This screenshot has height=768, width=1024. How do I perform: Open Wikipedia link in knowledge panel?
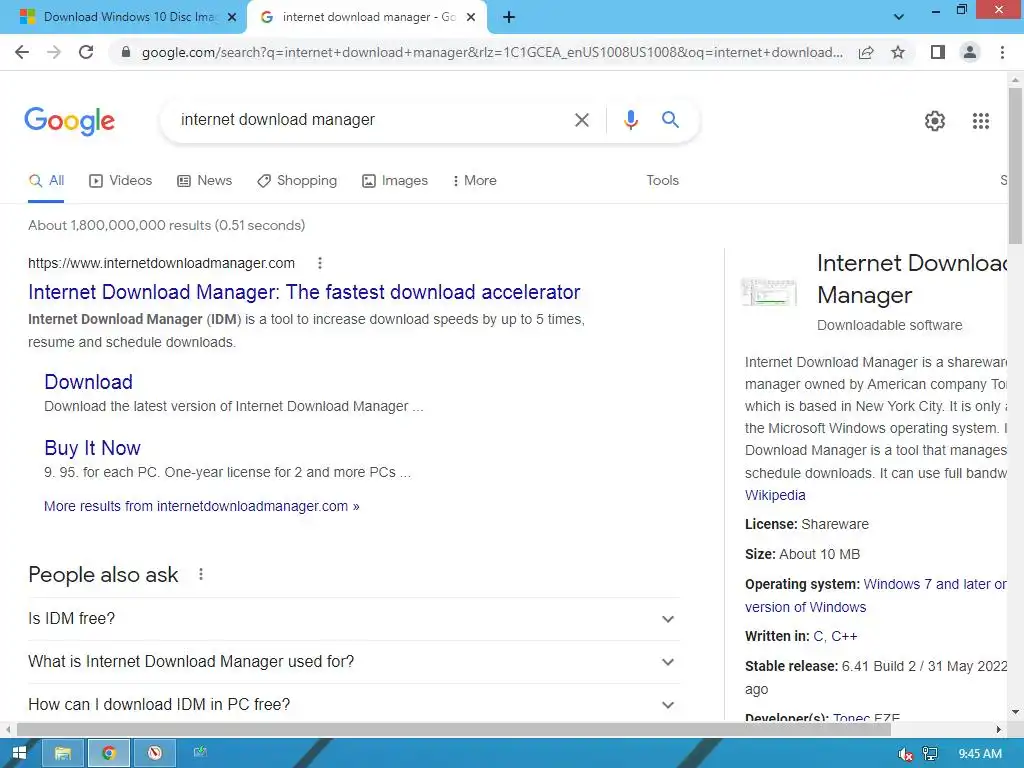[775, 495]
